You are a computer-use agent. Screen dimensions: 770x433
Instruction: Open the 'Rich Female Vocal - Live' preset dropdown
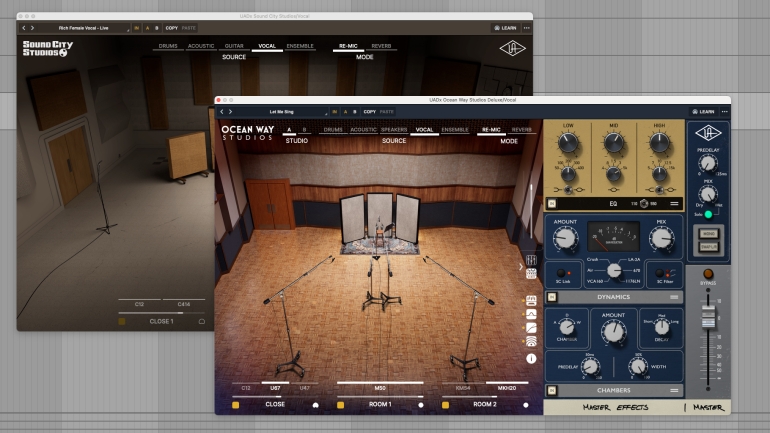point(83,28)
